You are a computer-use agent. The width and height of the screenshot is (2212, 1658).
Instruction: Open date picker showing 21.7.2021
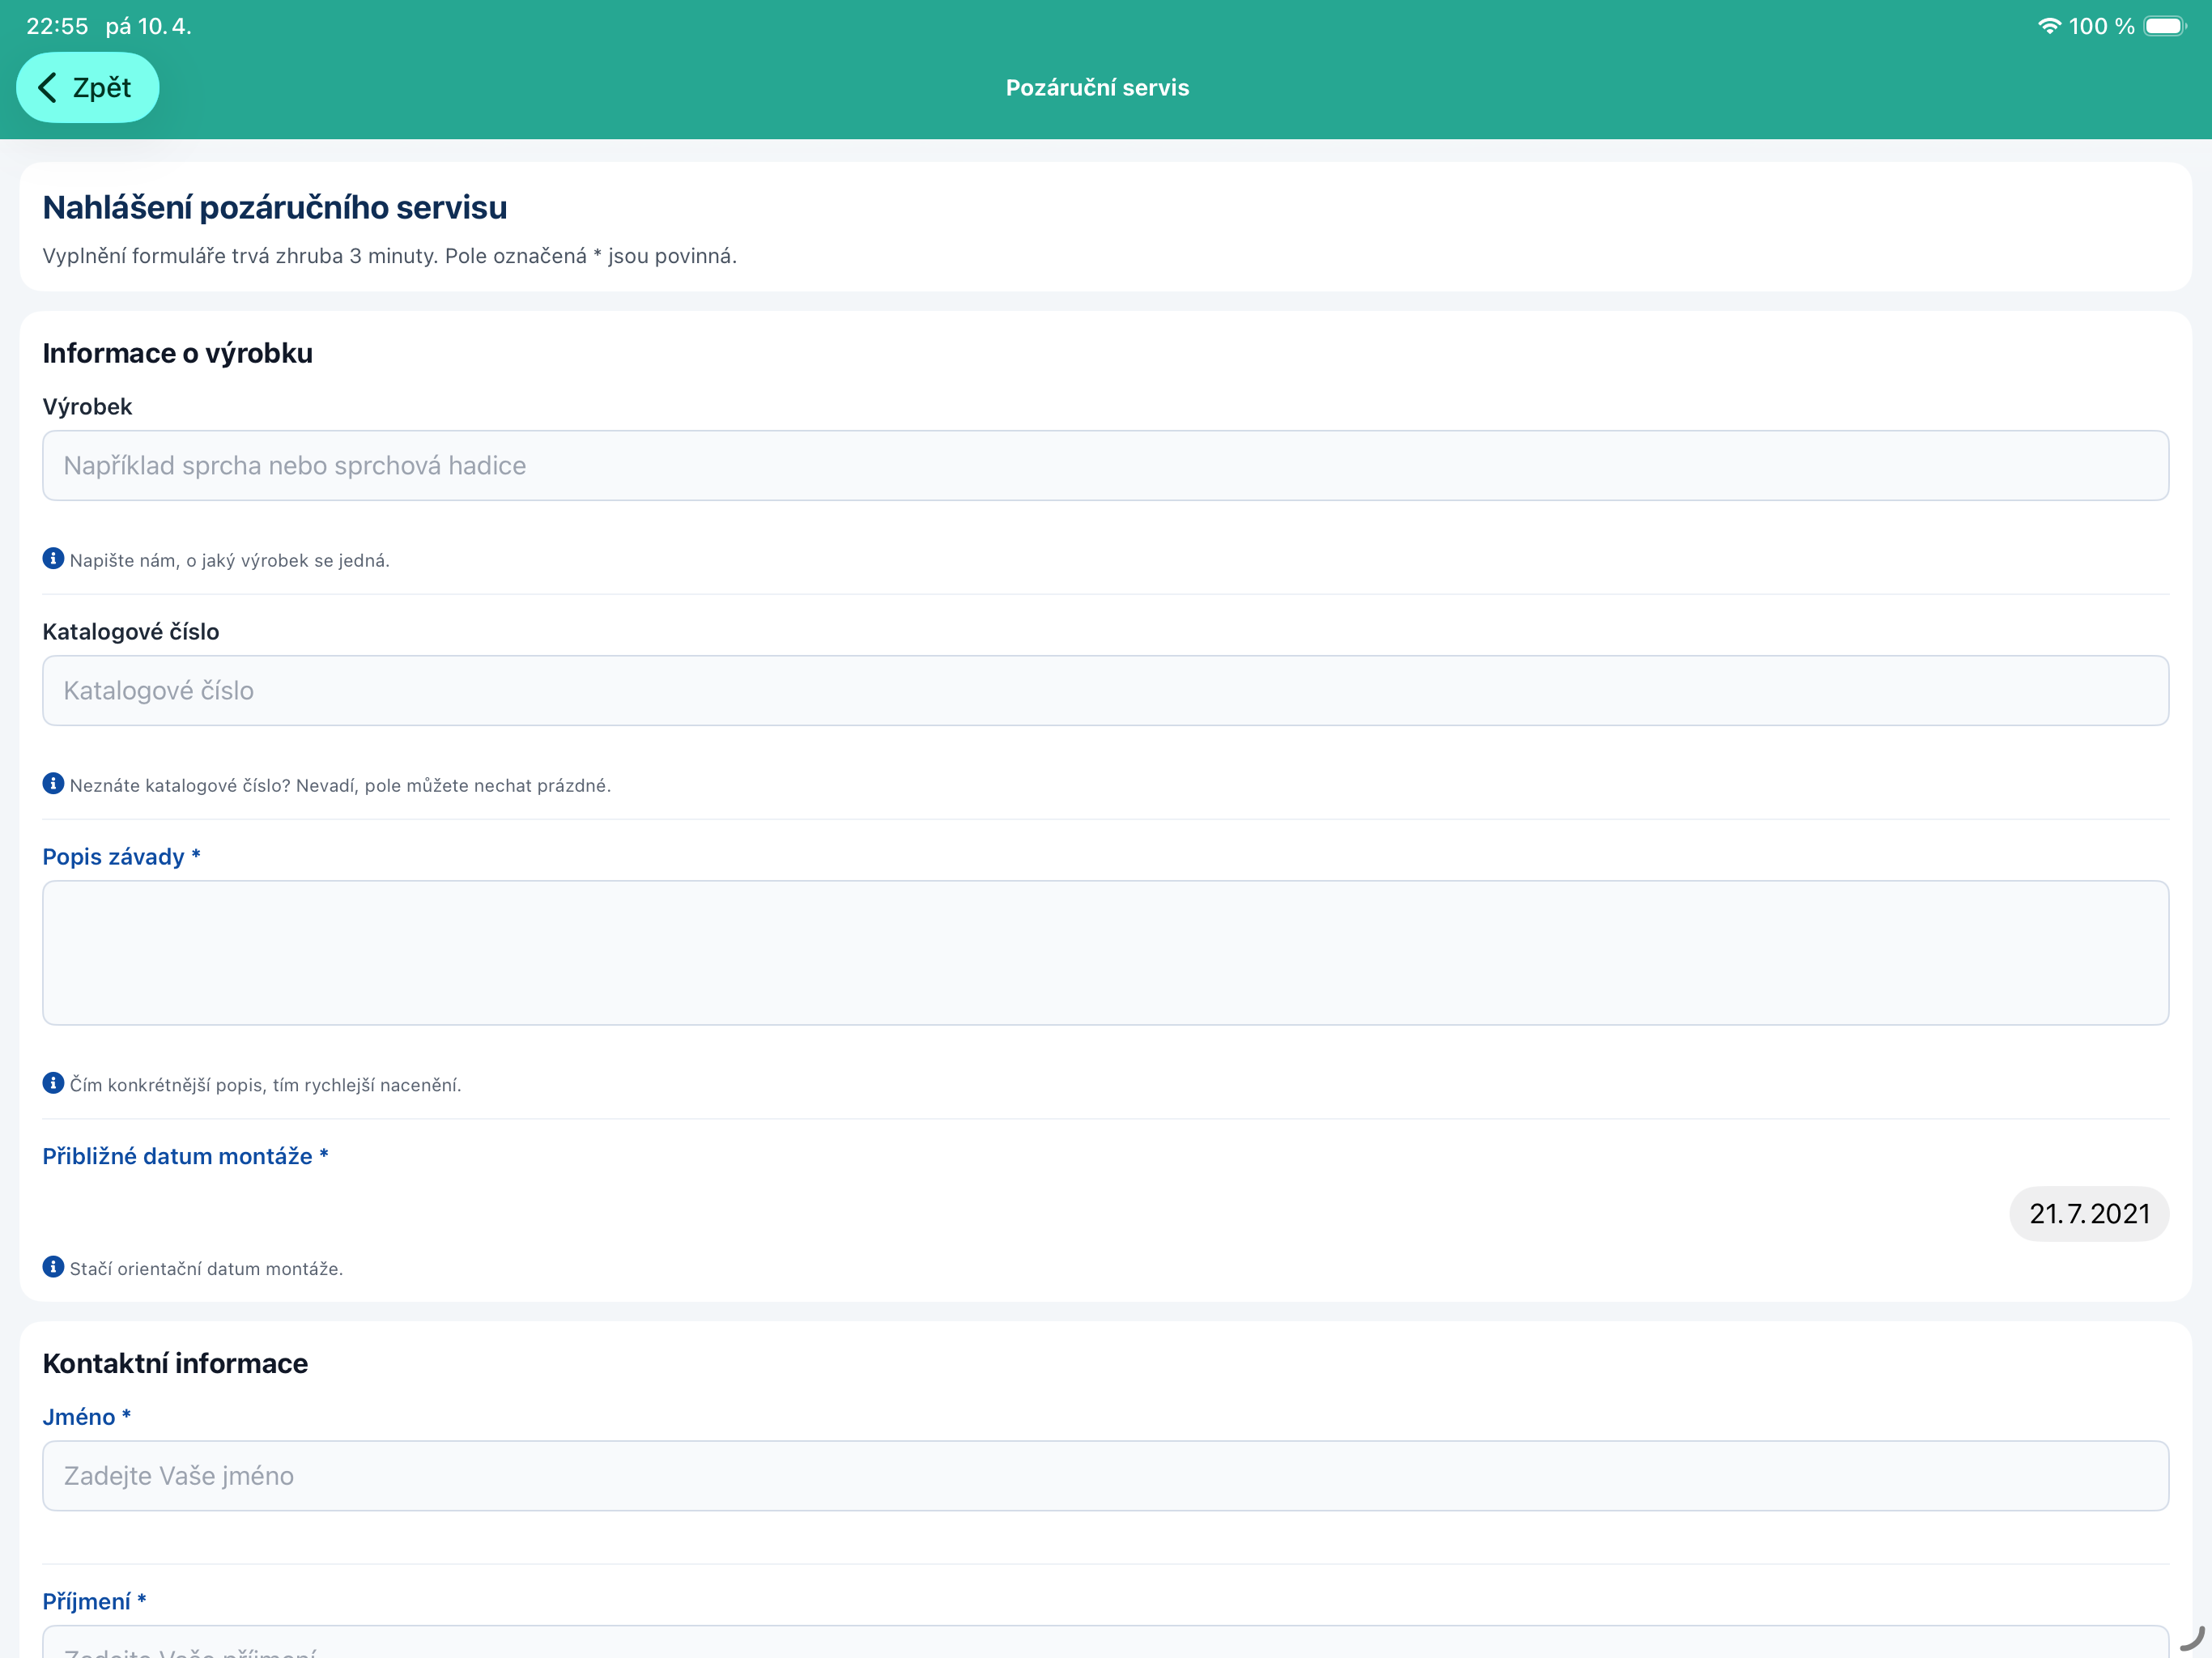[x=2088, y=1213]
